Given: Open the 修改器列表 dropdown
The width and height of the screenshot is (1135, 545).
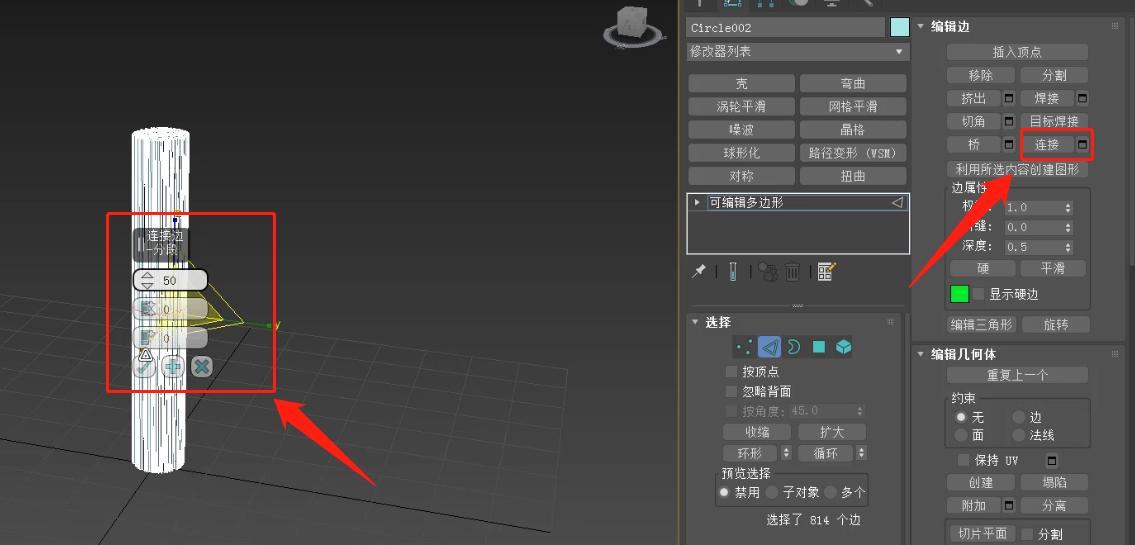Looking at the screenshot, I should [x=797, y=51].
